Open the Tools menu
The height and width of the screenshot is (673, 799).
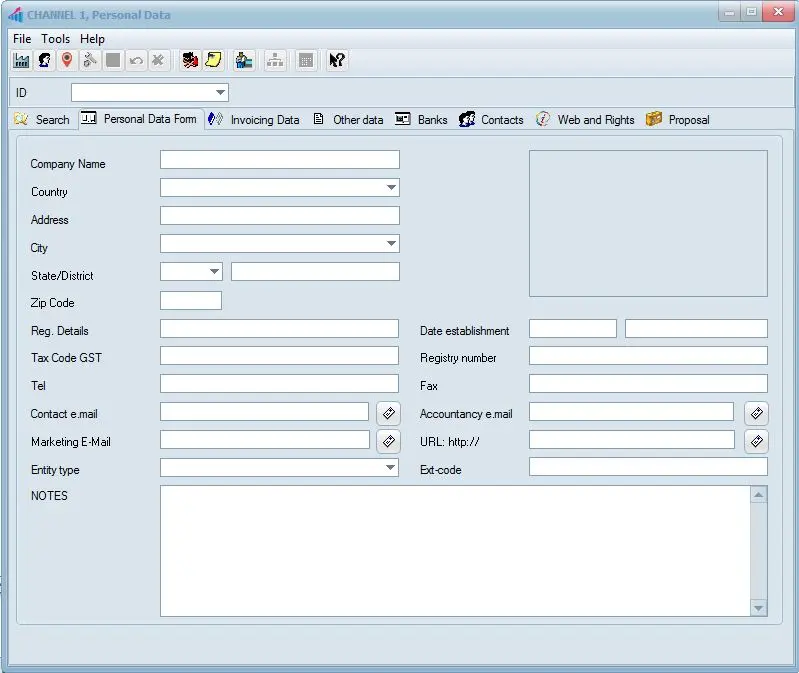click(x=56, y=39)
